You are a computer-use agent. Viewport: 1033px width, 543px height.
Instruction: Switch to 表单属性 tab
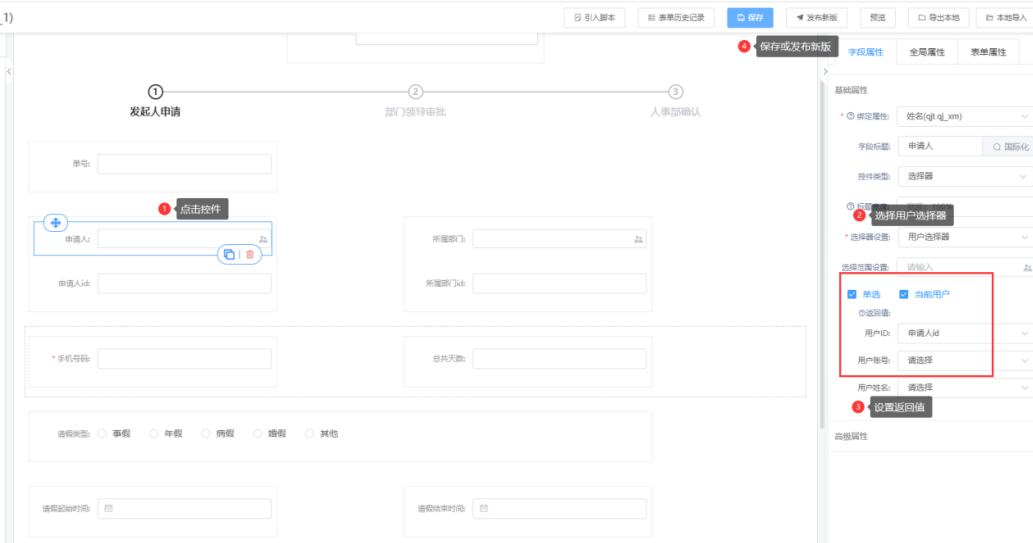click(x=988, y=52)
